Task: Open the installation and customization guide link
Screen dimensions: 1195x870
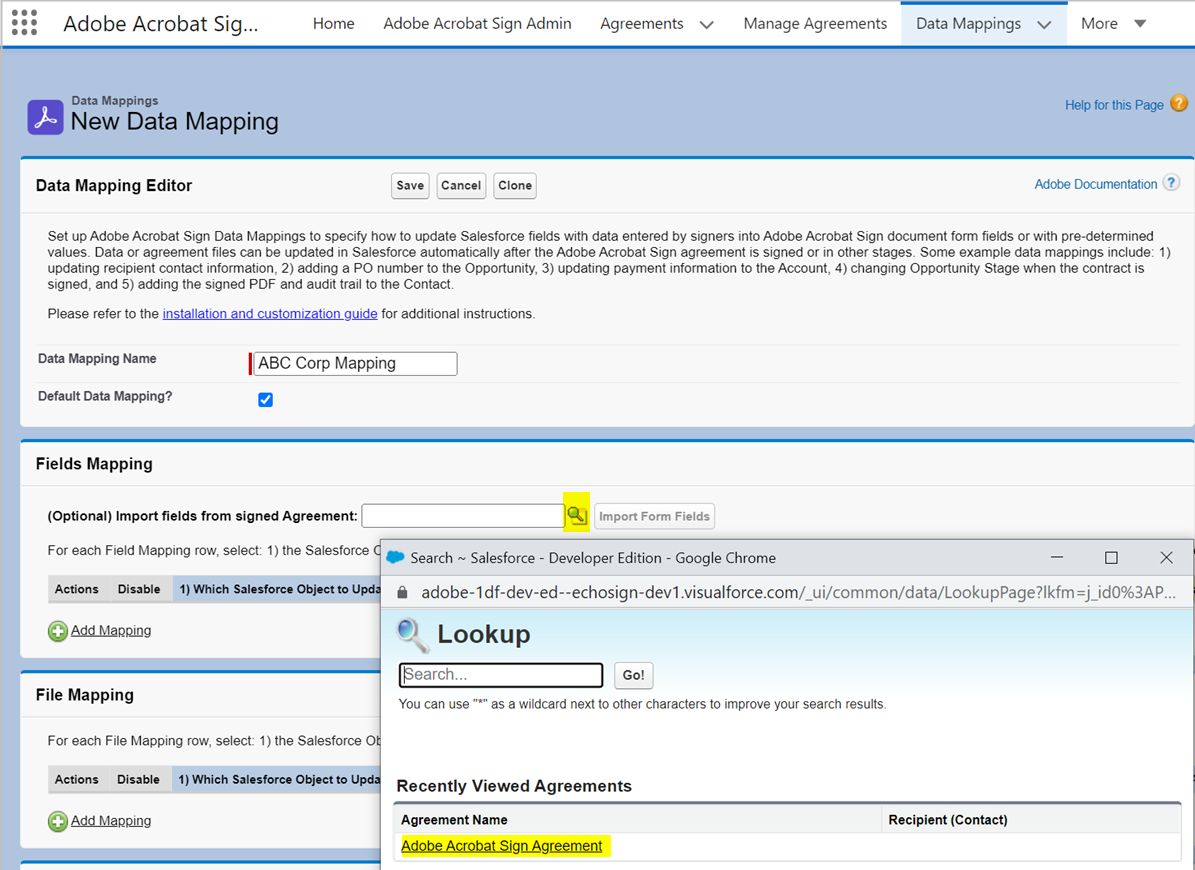Action: 270,314
